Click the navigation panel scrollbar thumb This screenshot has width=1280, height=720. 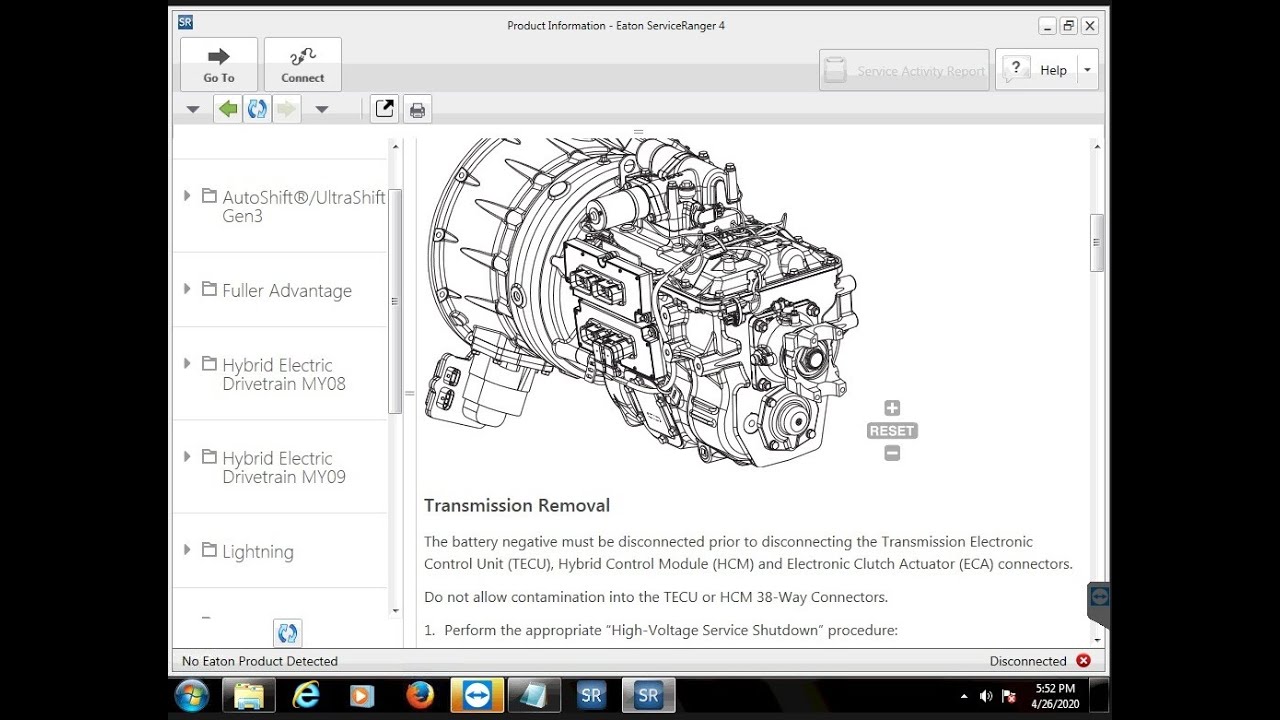pyautogui.click(x=395, y=301)
